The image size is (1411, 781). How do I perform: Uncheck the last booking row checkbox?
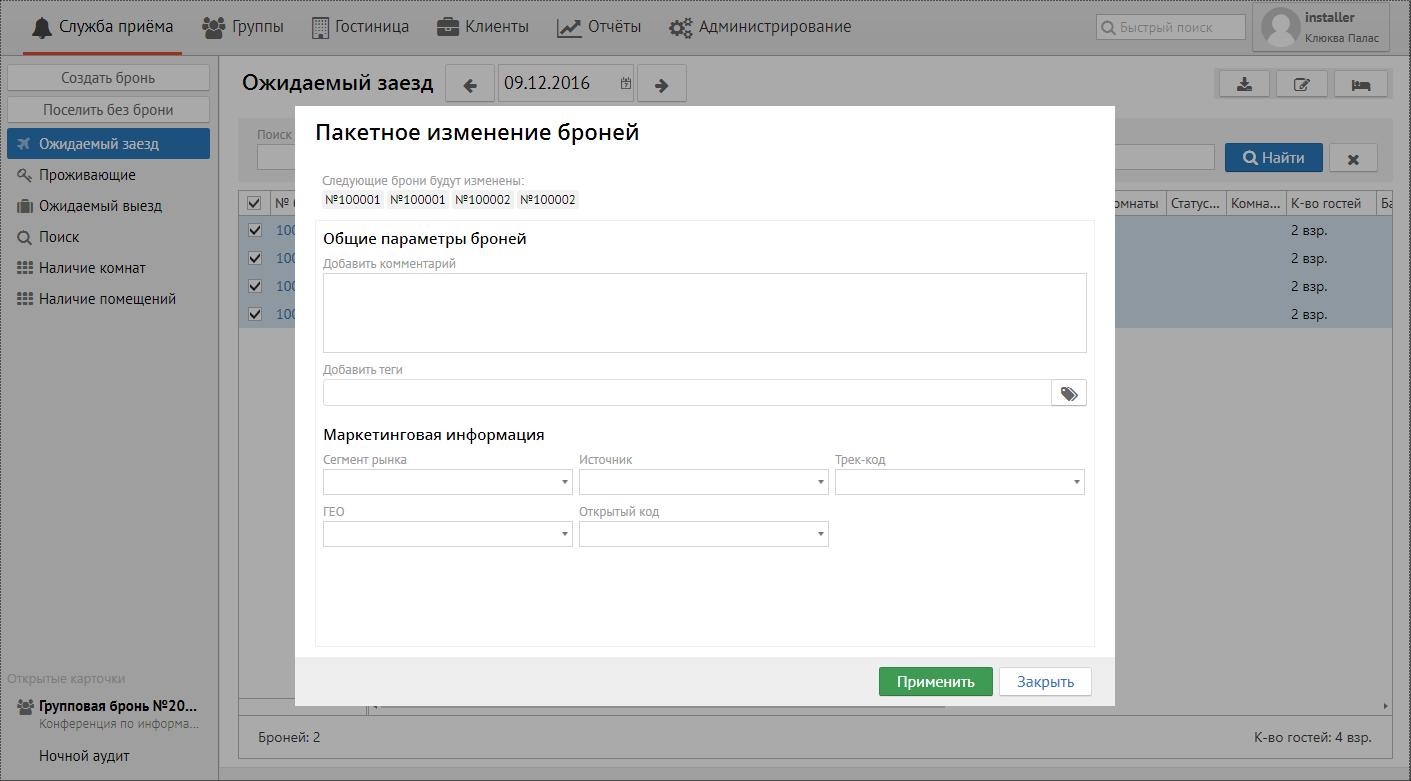254,314
